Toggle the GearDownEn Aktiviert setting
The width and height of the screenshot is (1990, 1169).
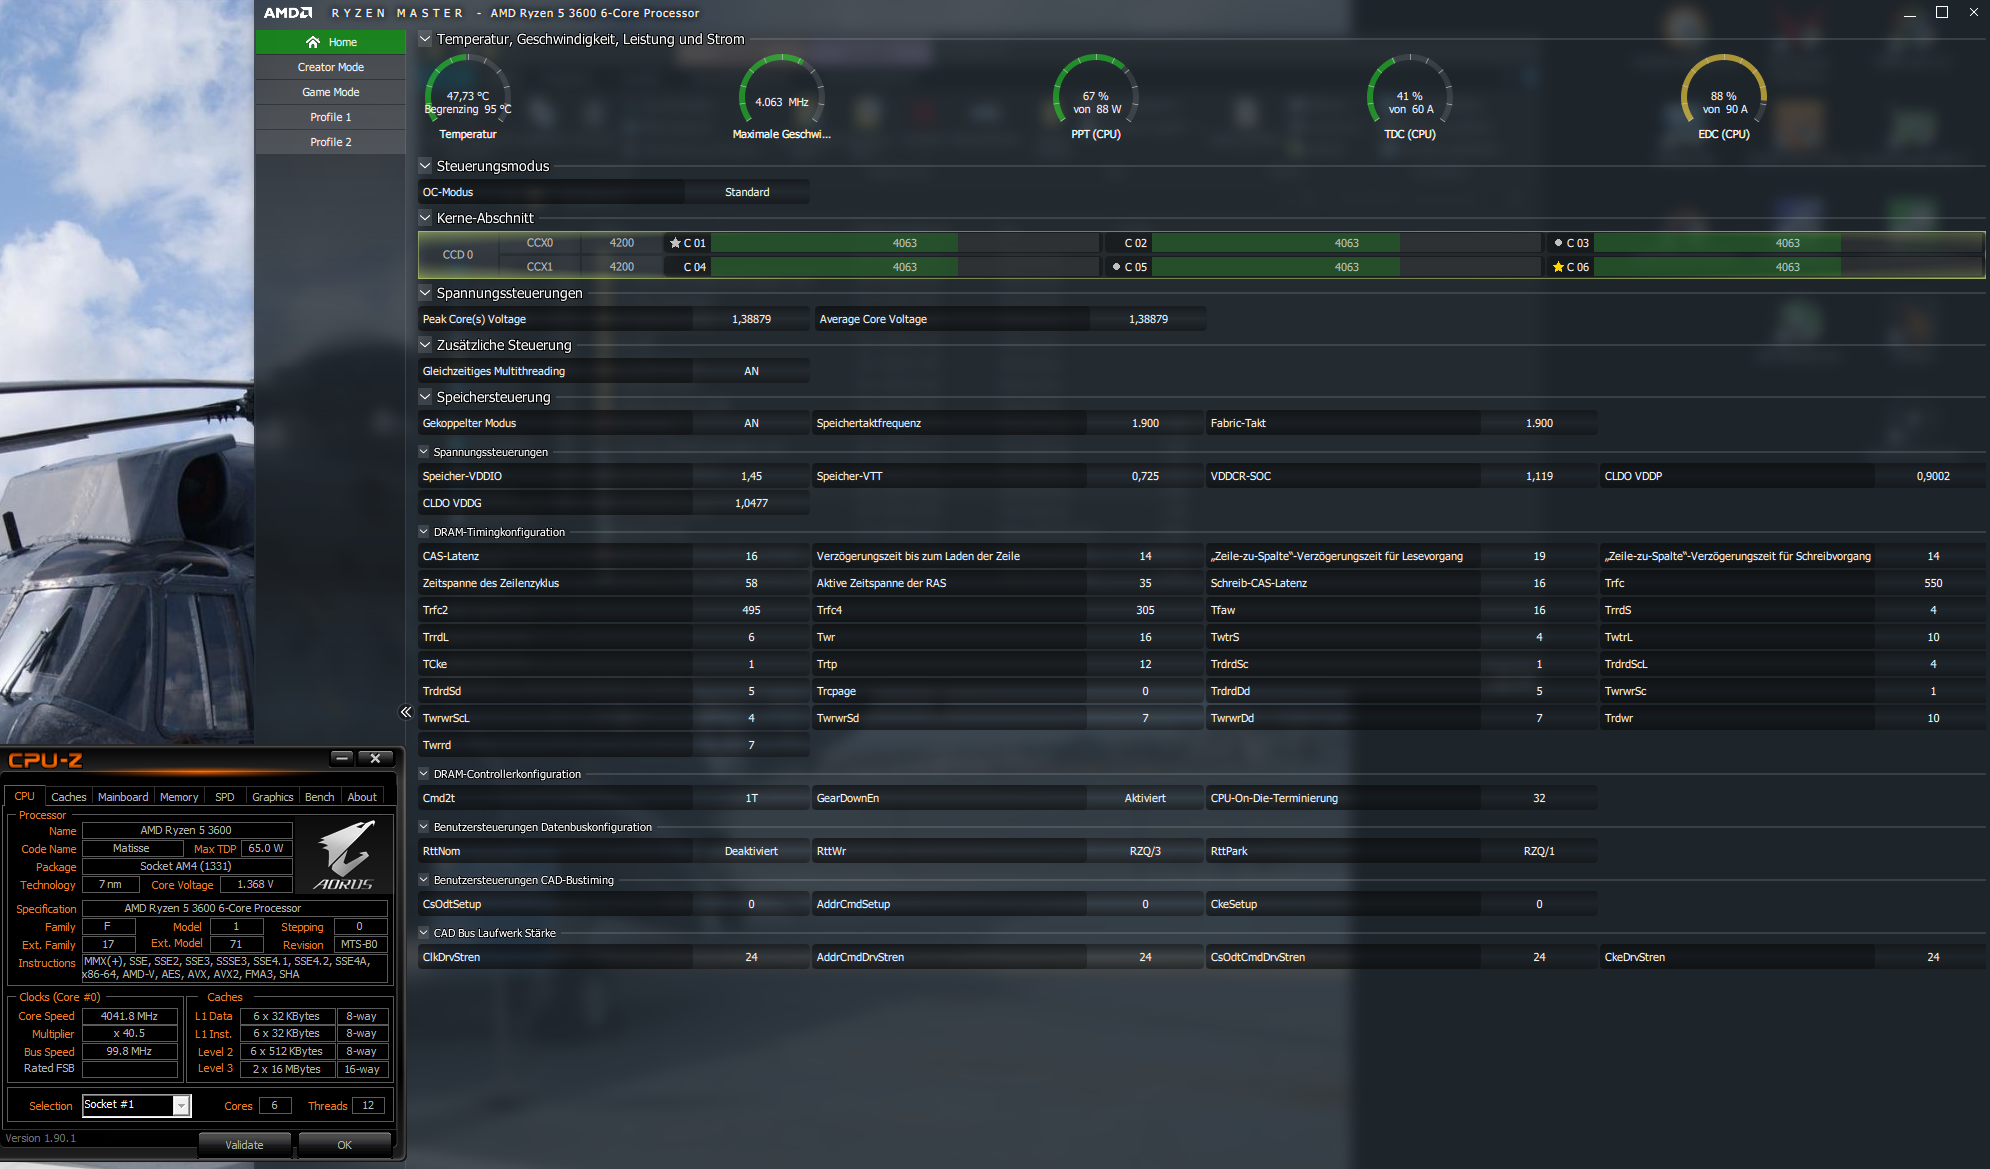pos(1145,798)
